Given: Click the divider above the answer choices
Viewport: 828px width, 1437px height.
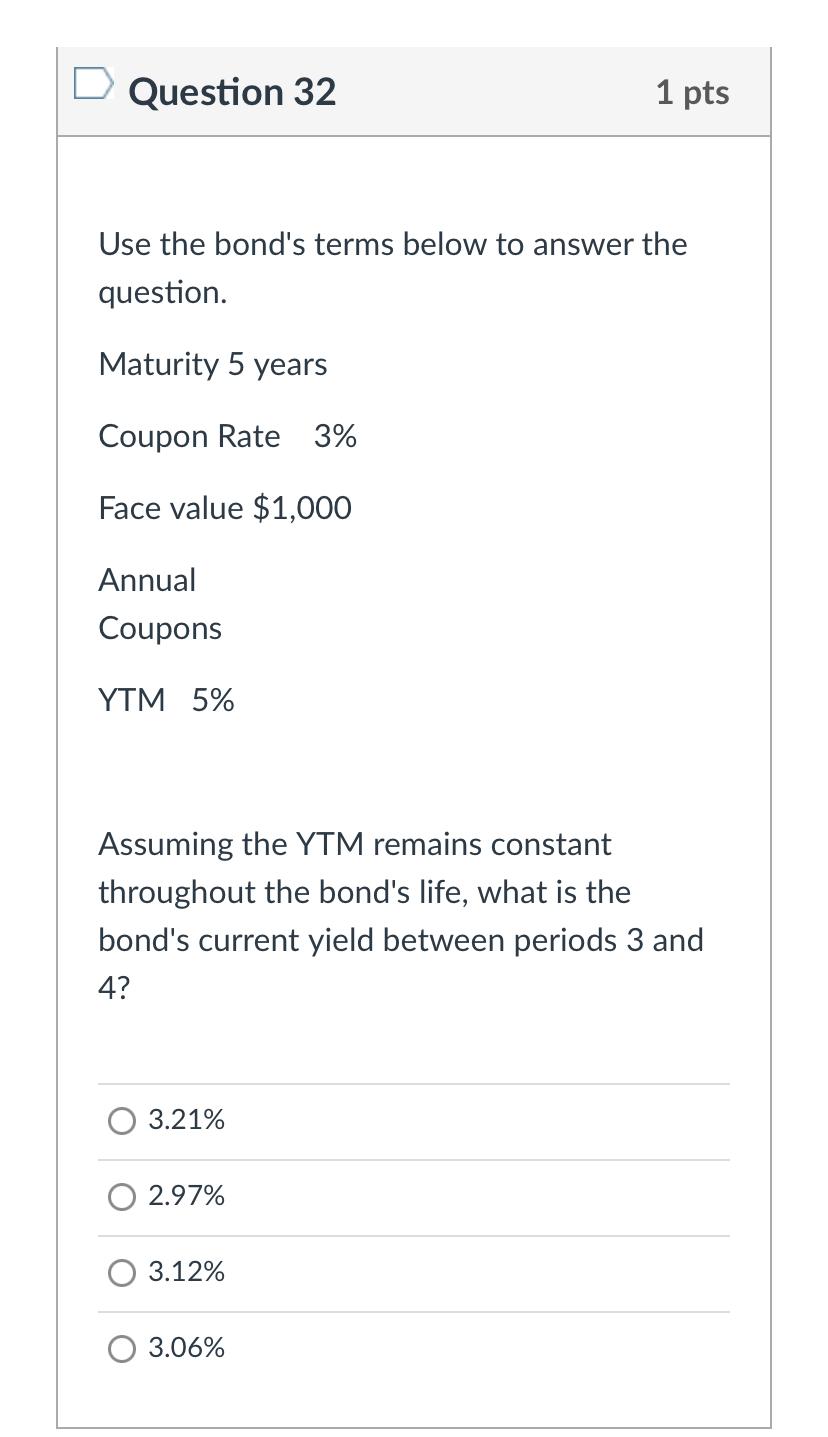Looking at the screenshot, I should (x=413, y=1084).
